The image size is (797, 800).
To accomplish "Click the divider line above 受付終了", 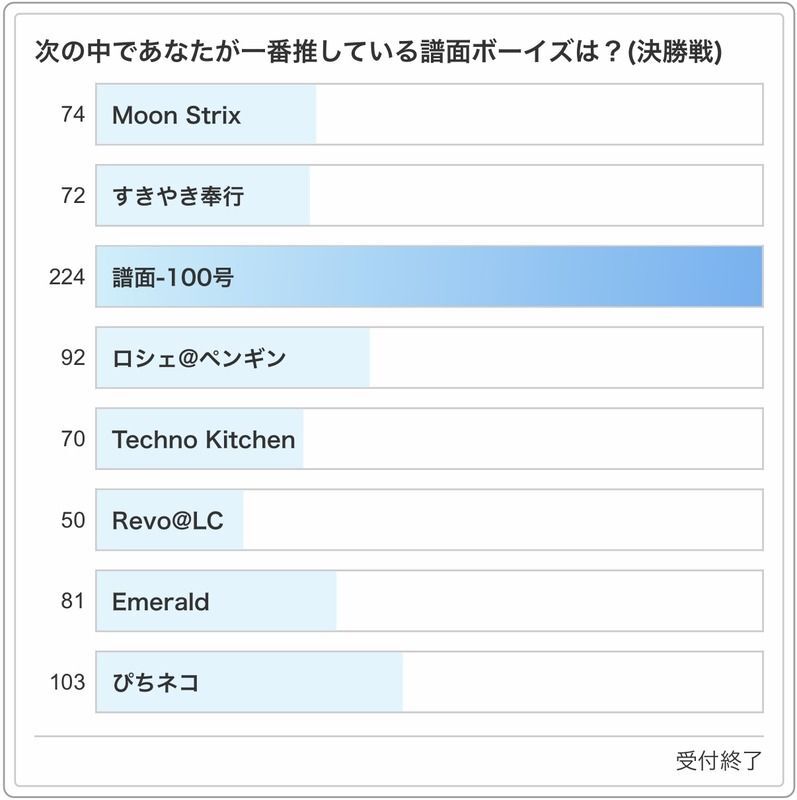I will pyautogui.click(x=398, y=737).
